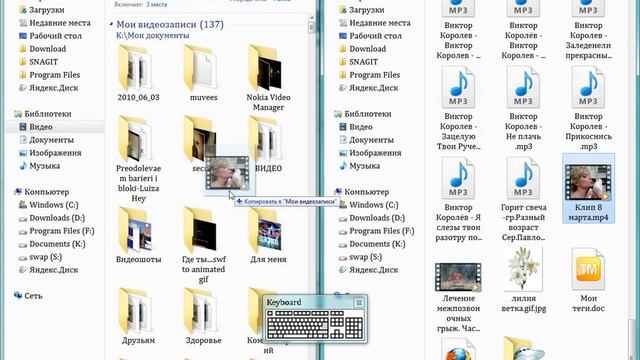Click the '3 места' link in library header

pyautogui.click(x=157, y=4)
